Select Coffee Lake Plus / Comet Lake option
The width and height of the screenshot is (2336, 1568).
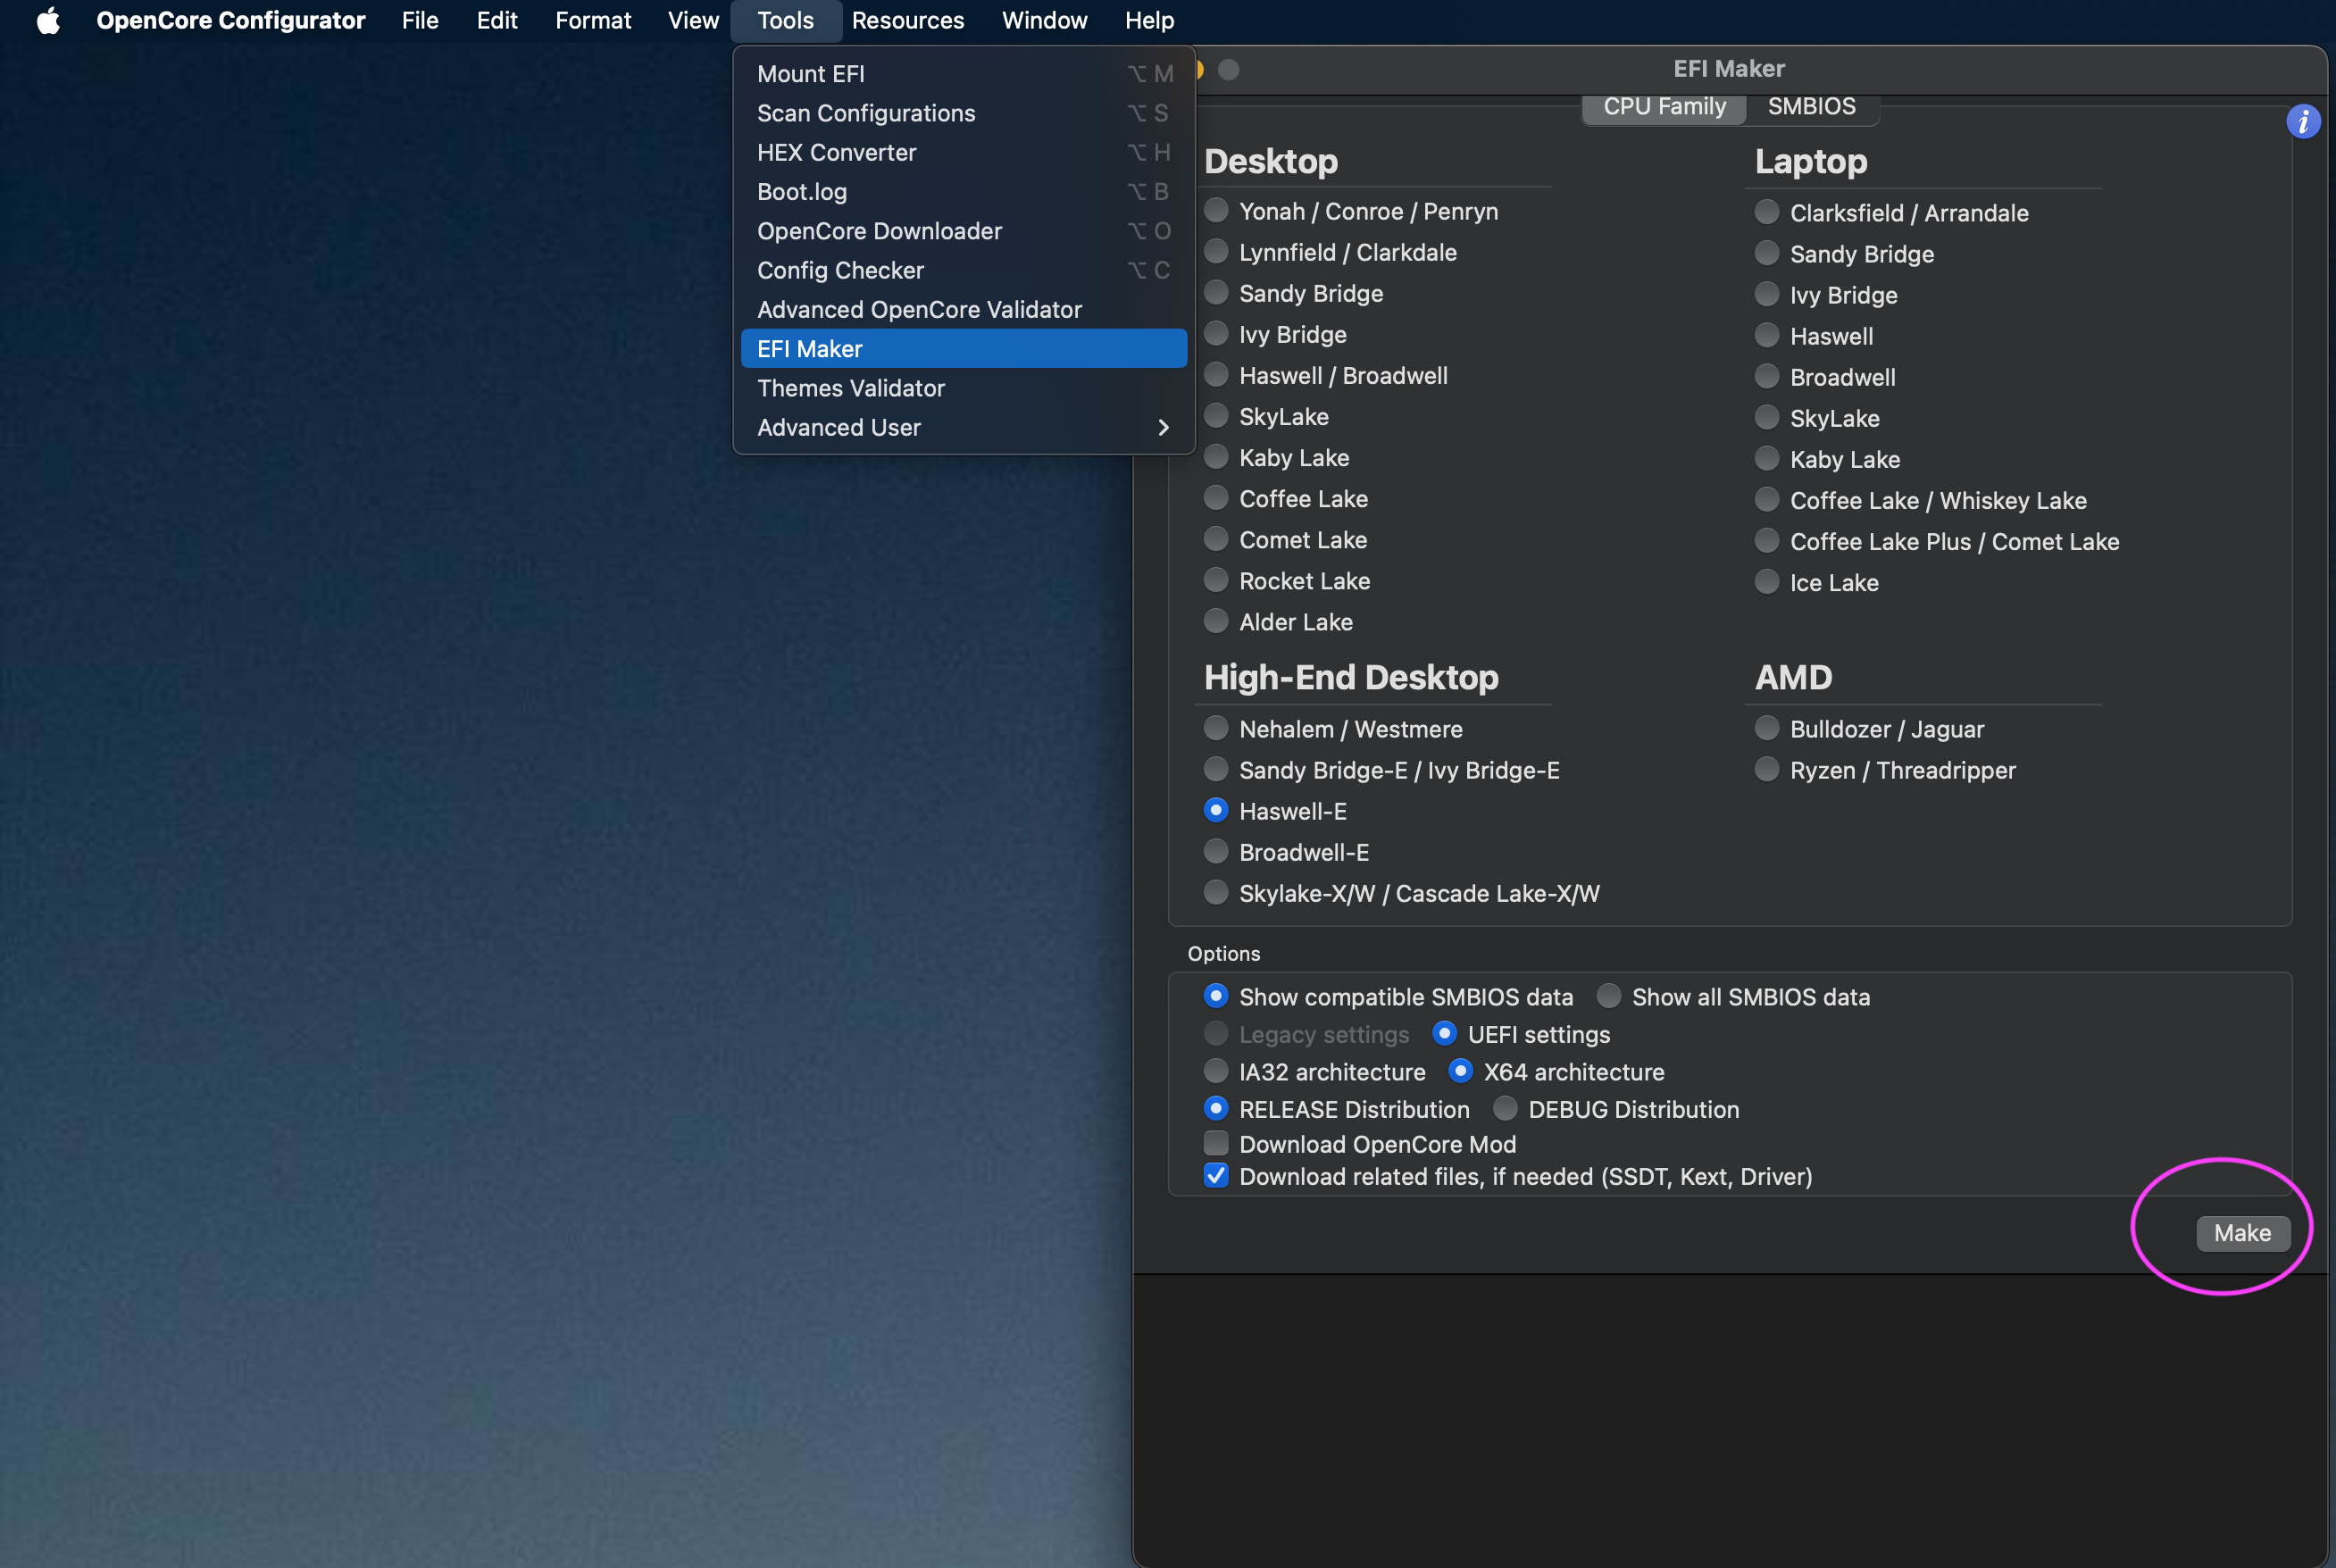pos(1767,540)
